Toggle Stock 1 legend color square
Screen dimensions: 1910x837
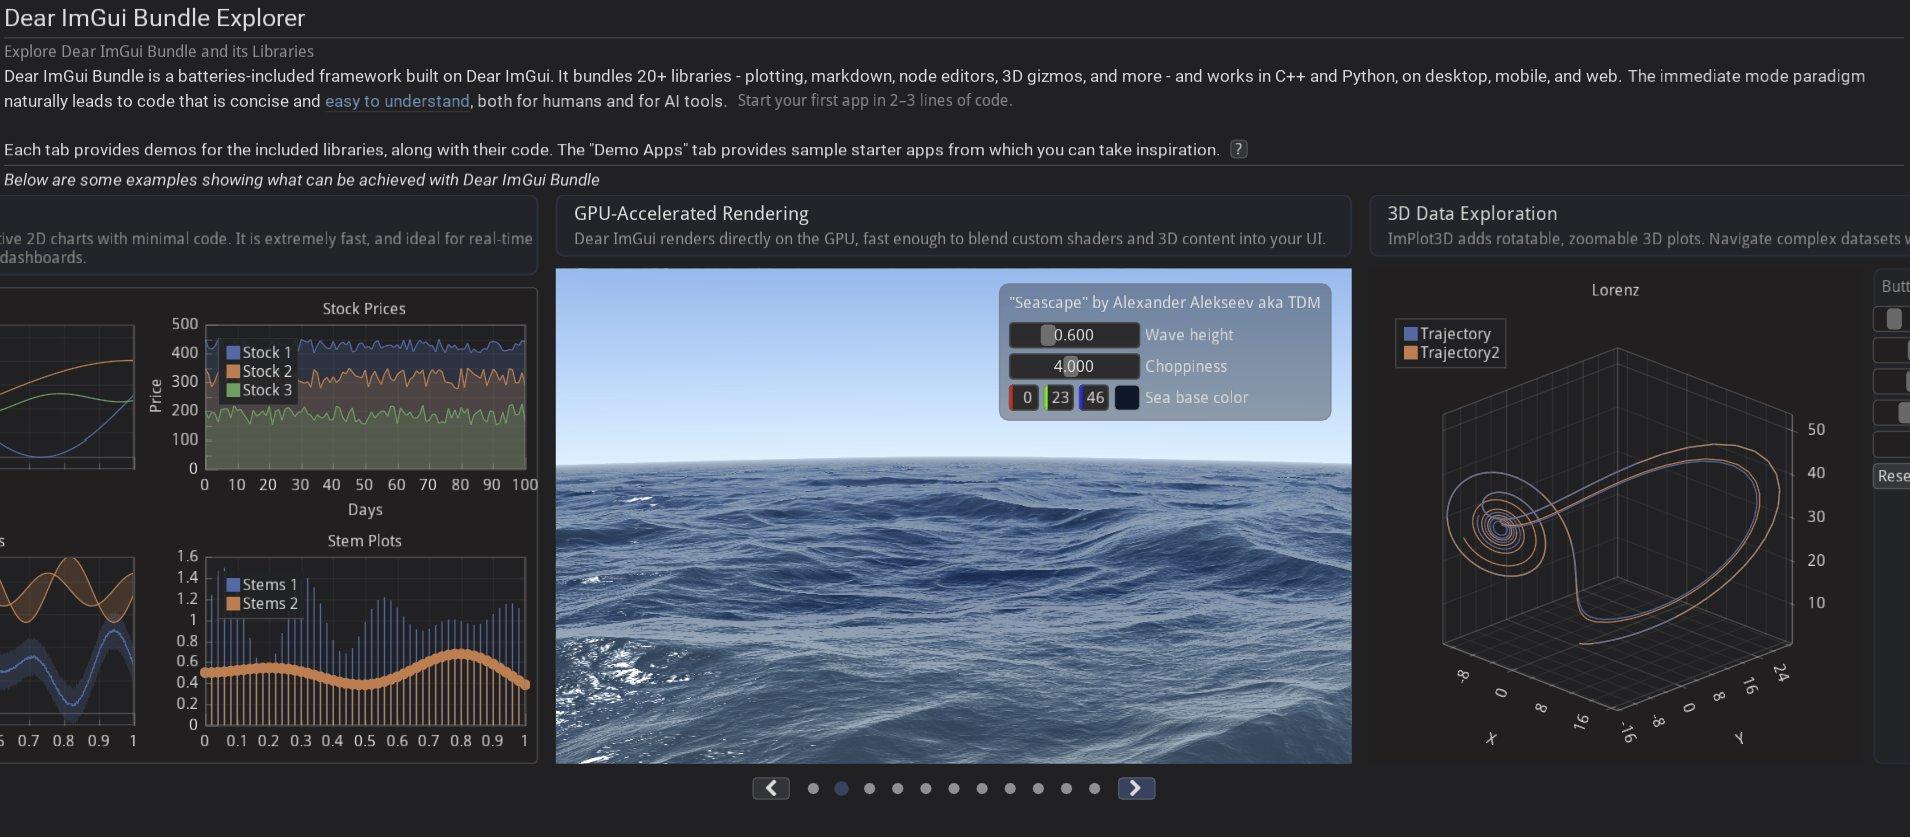233,352
